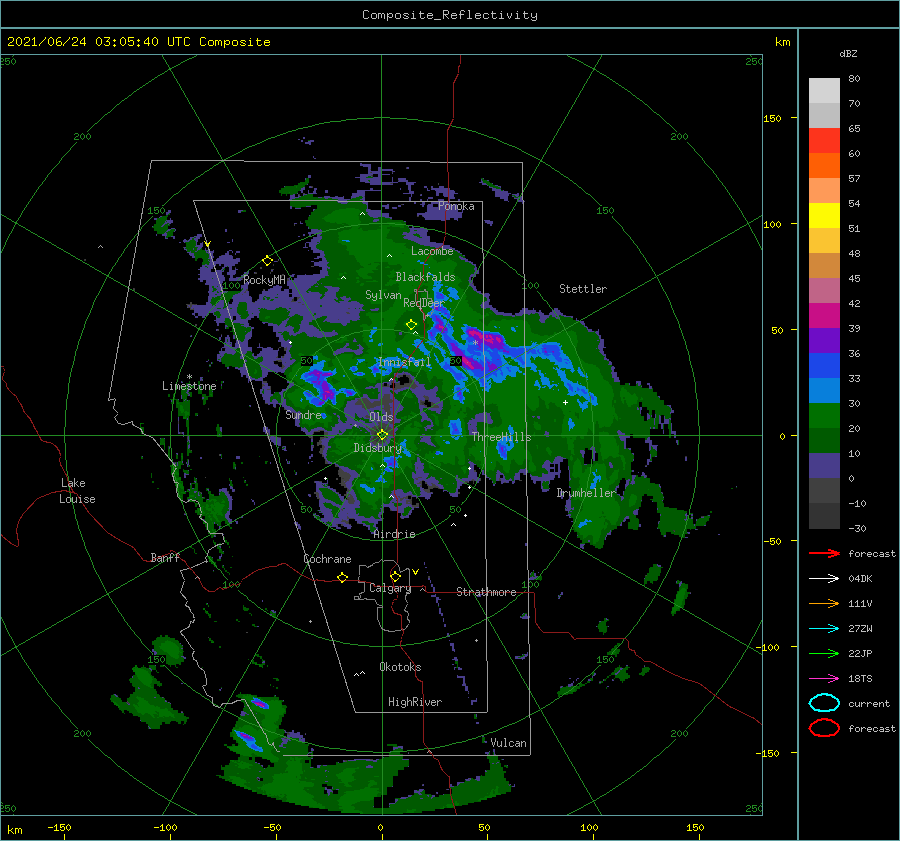The width and height of the screenshot is (900, 841).
Task: Click the white 04DK arrow icon
Action: click(824, 578)
